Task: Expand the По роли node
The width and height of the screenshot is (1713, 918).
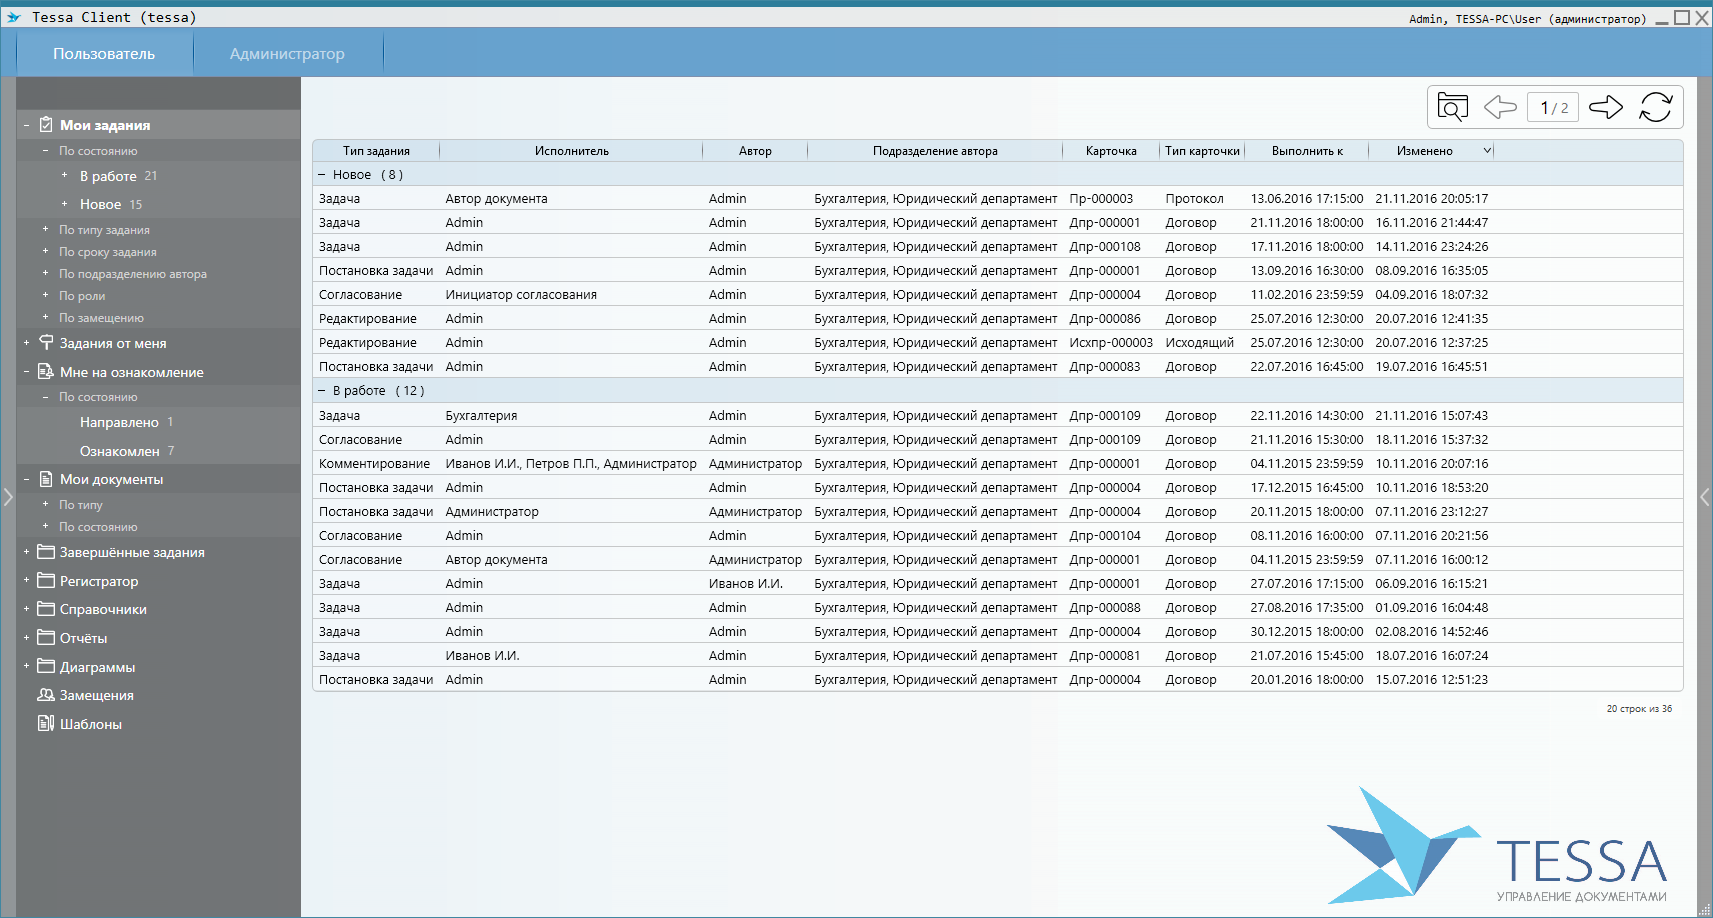Action: 45,295
